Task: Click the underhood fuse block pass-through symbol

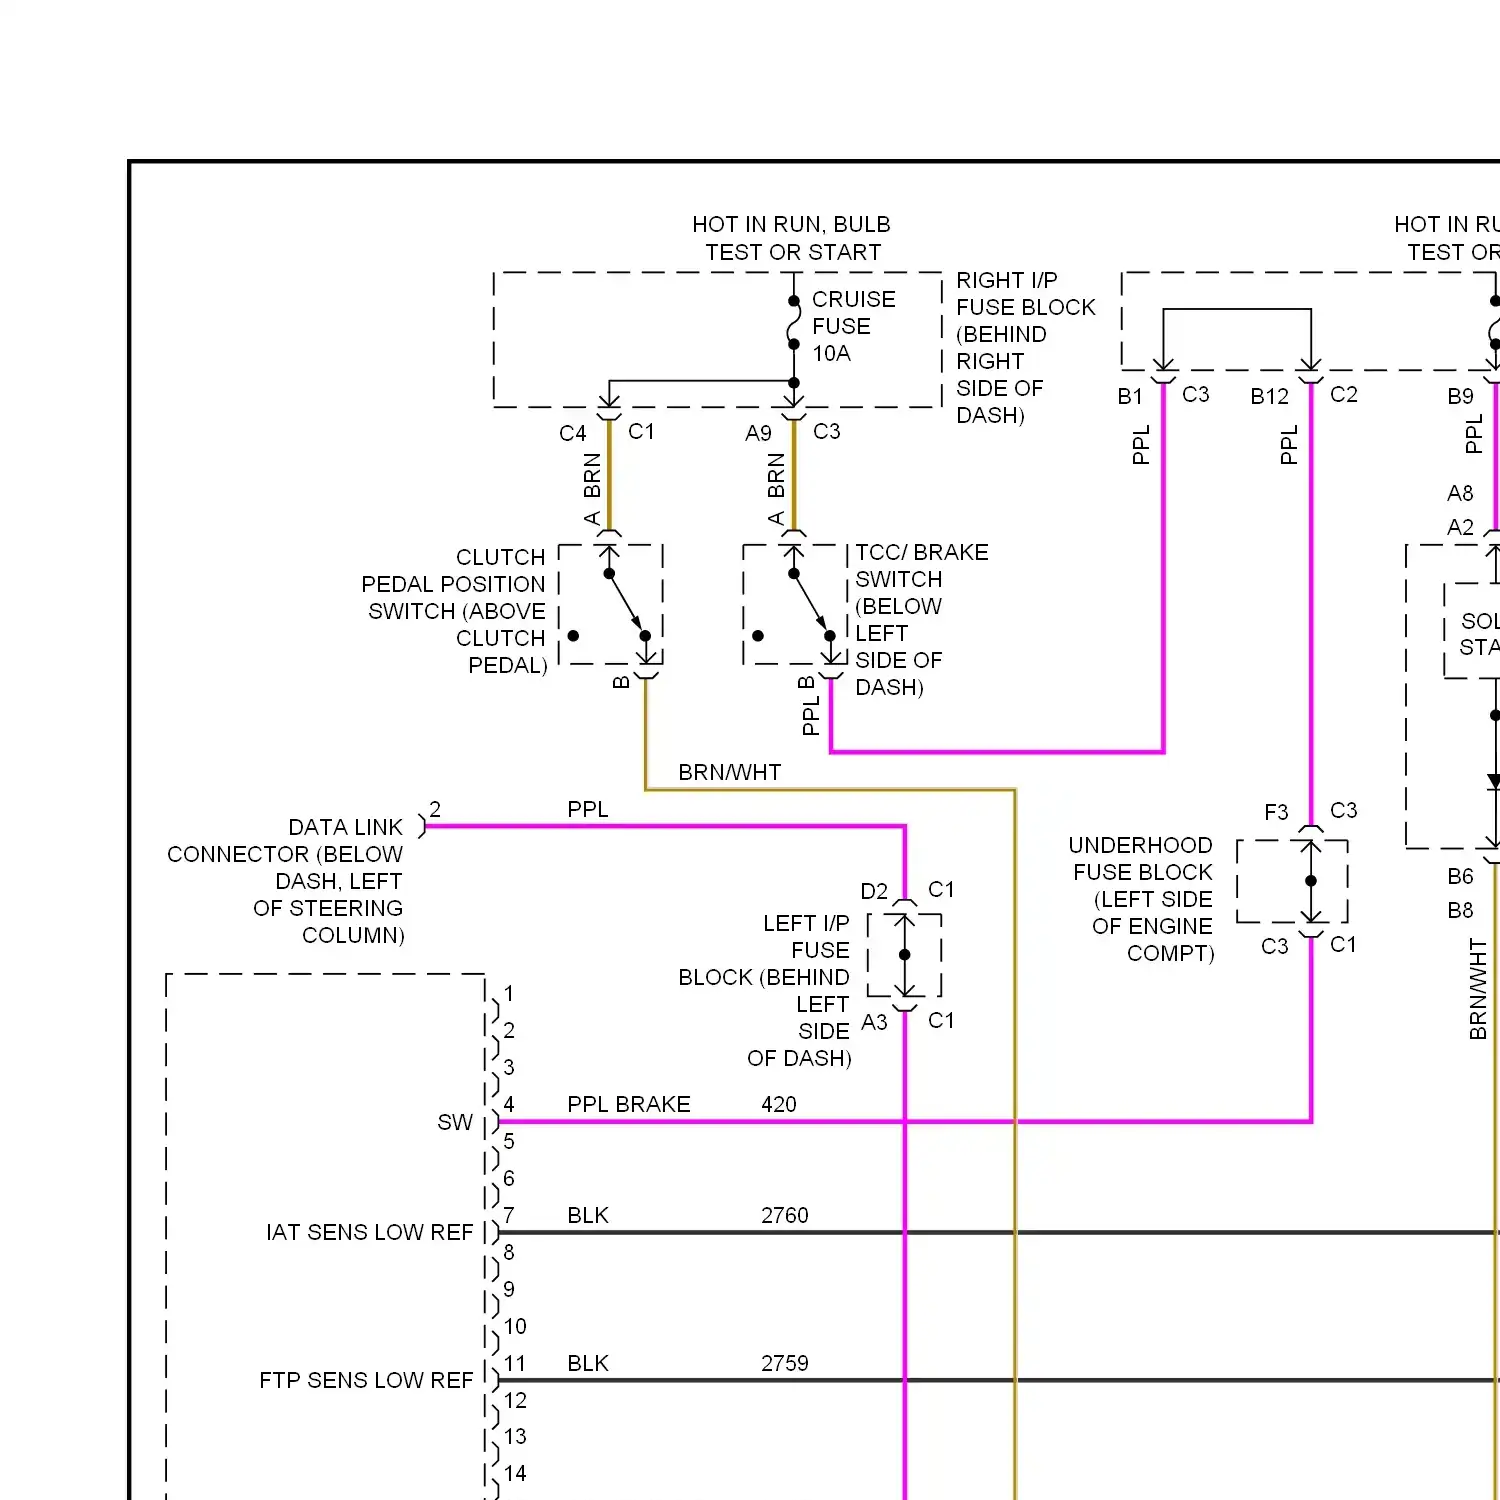Action: [x=1292, y=881]
